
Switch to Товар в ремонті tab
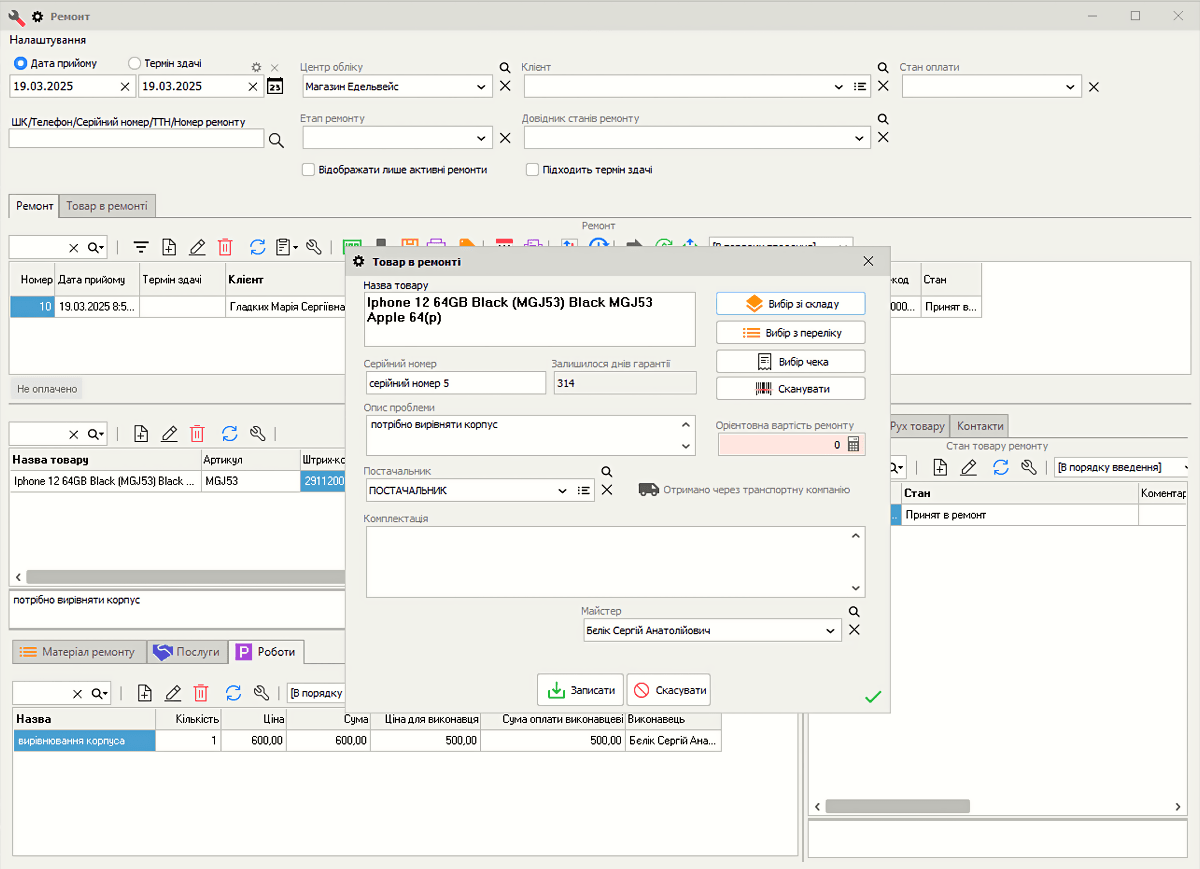(107, 205)
